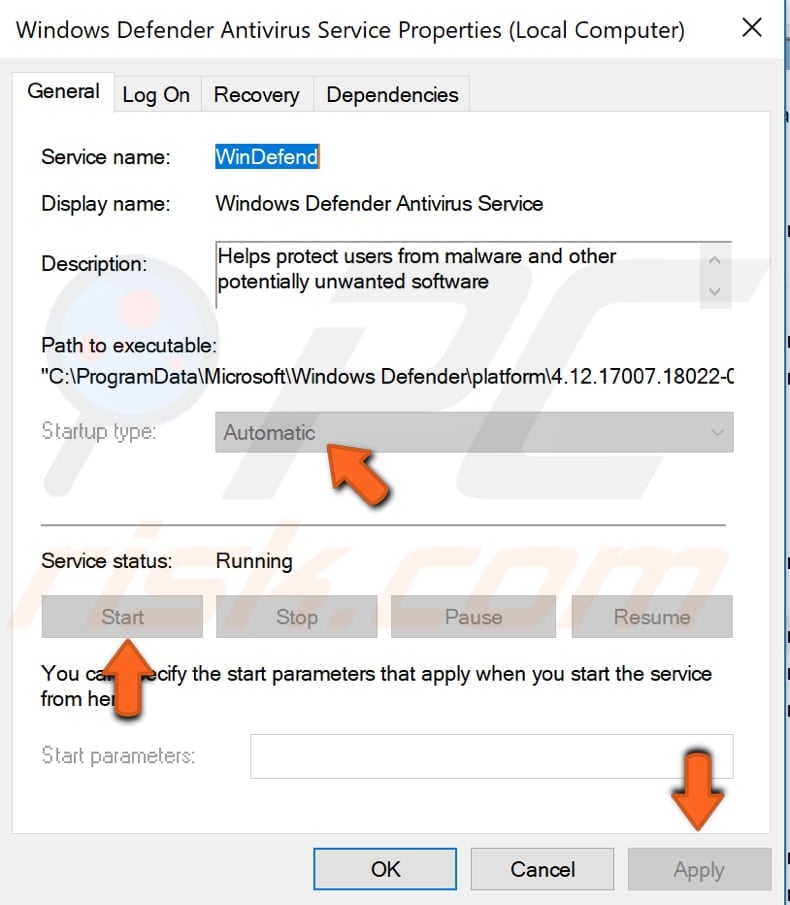Apply the changed settings

pos(699,868)
